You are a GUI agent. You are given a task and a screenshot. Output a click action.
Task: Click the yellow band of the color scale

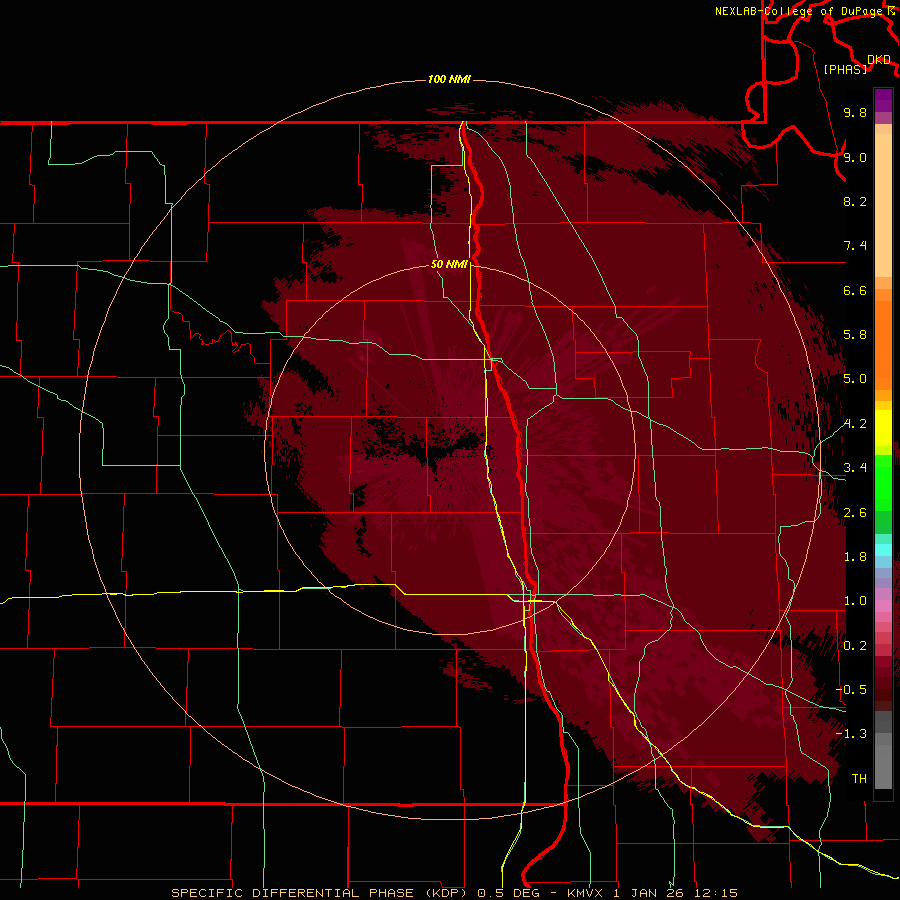pyautogui.click(x=883, y=428)
